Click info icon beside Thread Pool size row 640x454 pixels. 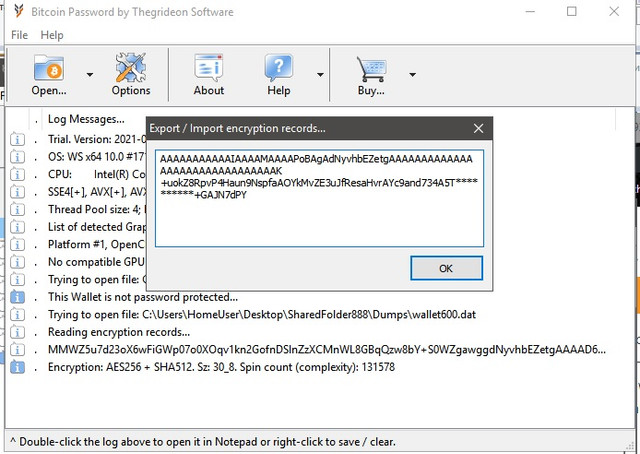[17, 210]
